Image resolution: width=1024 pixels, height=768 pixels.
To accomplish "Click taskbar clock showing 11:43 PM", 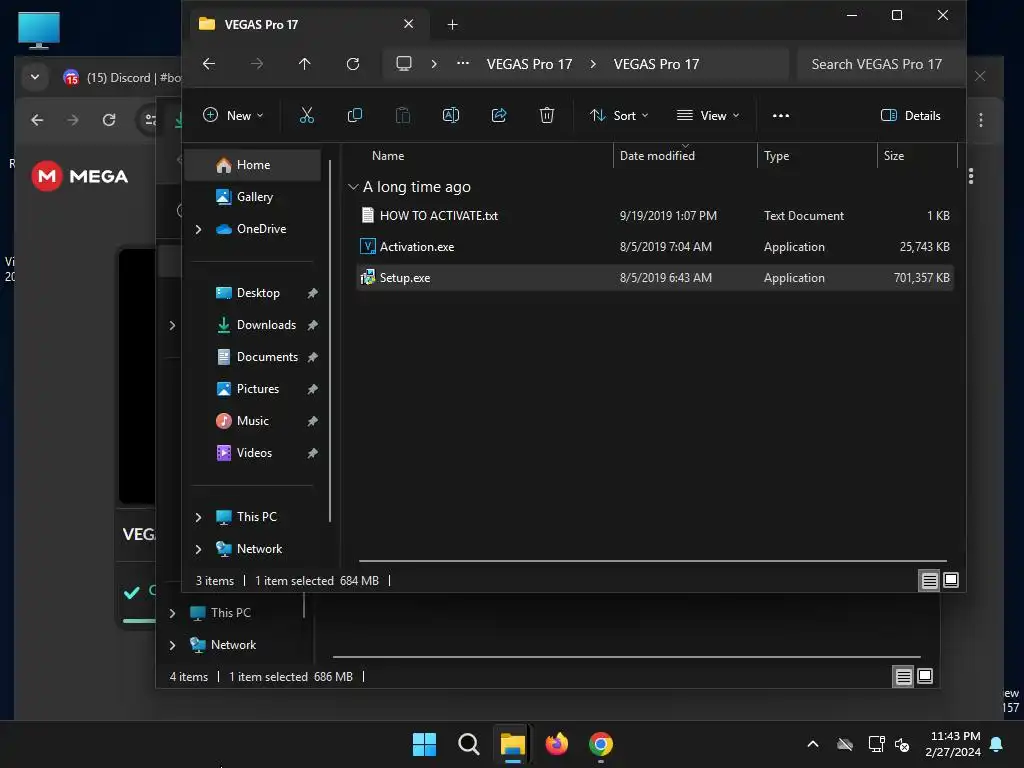I will (952, 744).
